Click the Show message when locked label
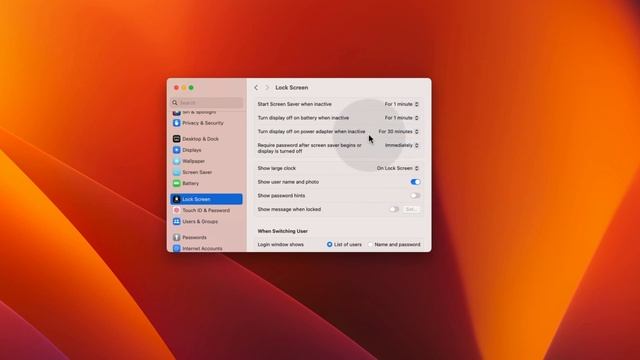The height and width of the screenshot is (360, 640). [x=289, y=209]
